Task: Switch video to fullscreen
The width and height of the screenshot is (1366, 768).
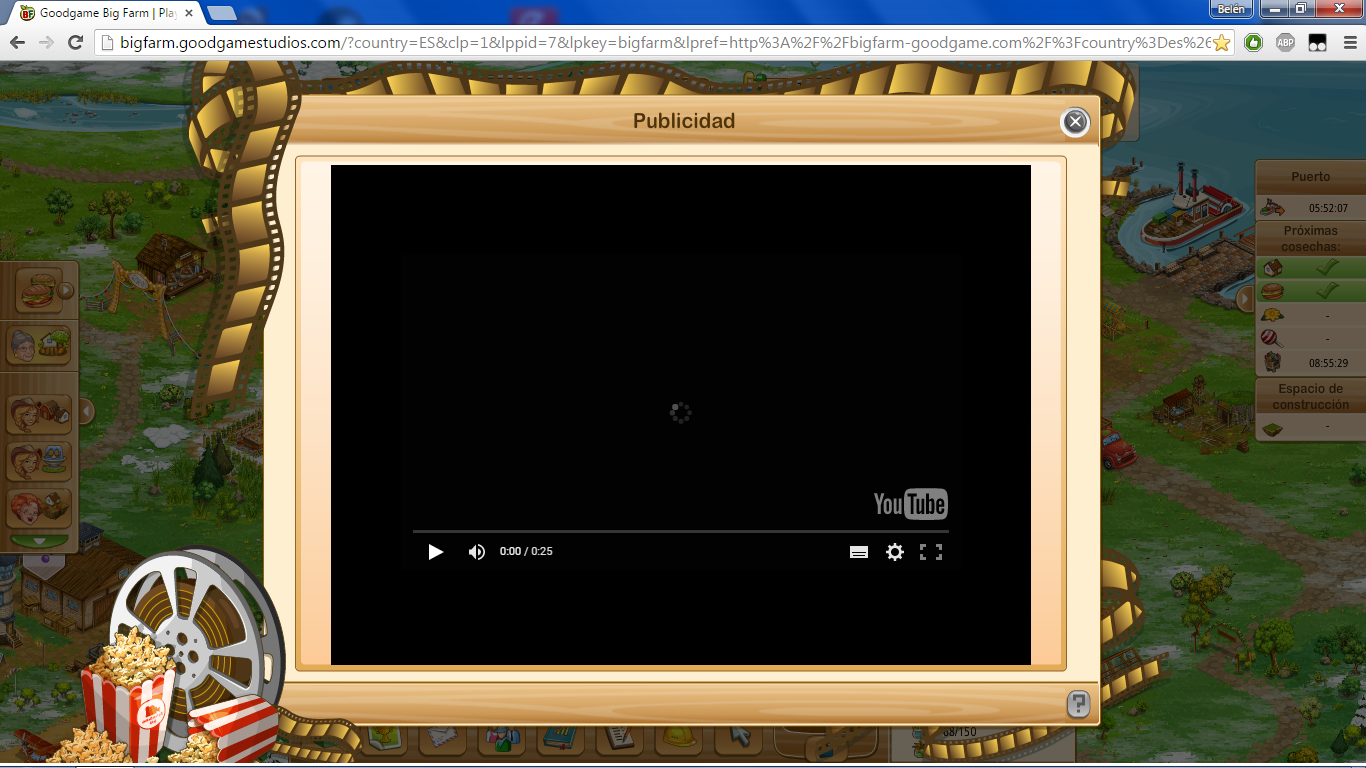Action: [931, 552]
